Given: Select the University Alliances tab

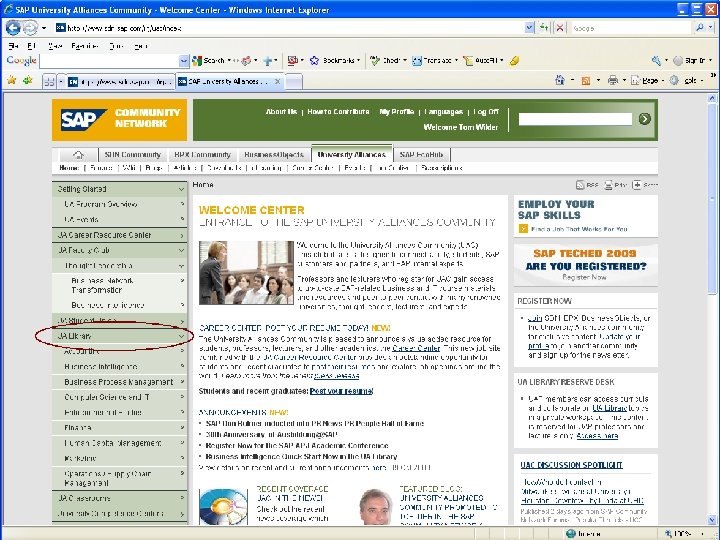Looking at the screenshot, I should coord(351,154).
